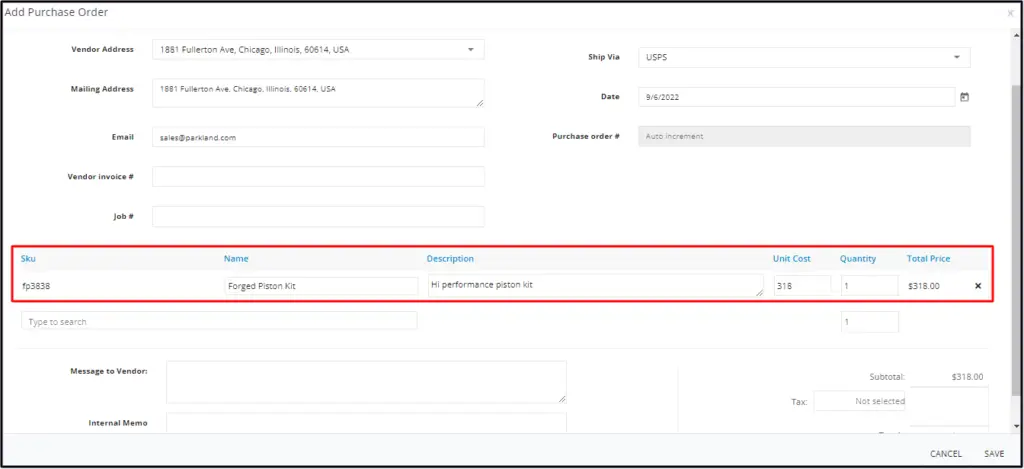Viewport: 1024px width, 469px height.
Task: Sort by Total Price column header
Action: point(928,259)
